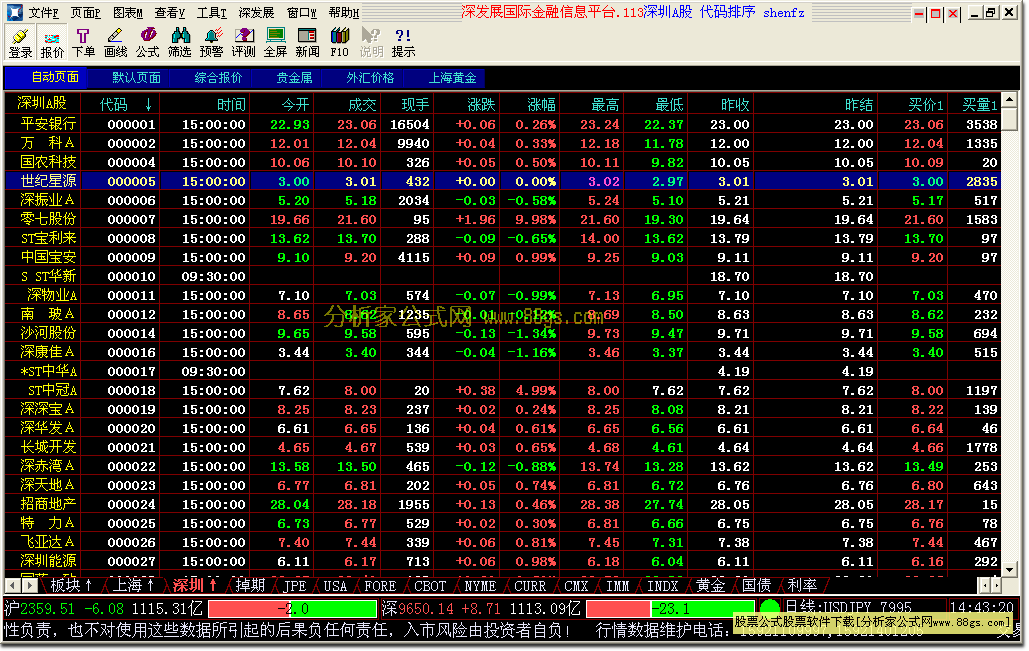Open the 文件F menu
Screen dimensions: 1029x651
click(43, 12)
